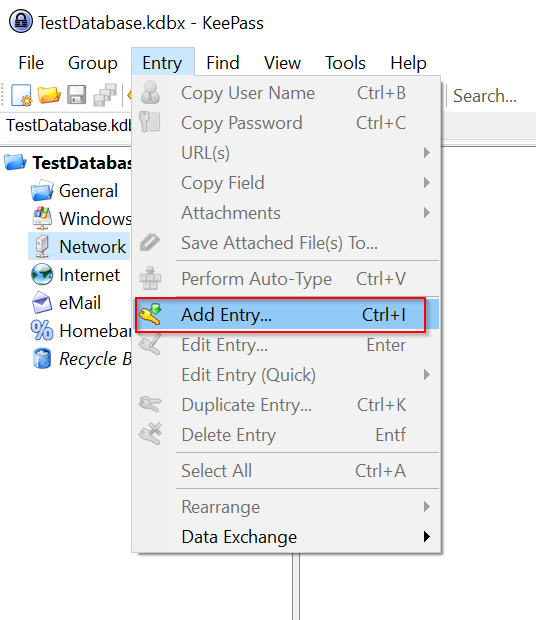Image resolution: width=536 pixels, height=620 pixels.
Task: Select the Recycle Bin group icon
Action: 42,359
